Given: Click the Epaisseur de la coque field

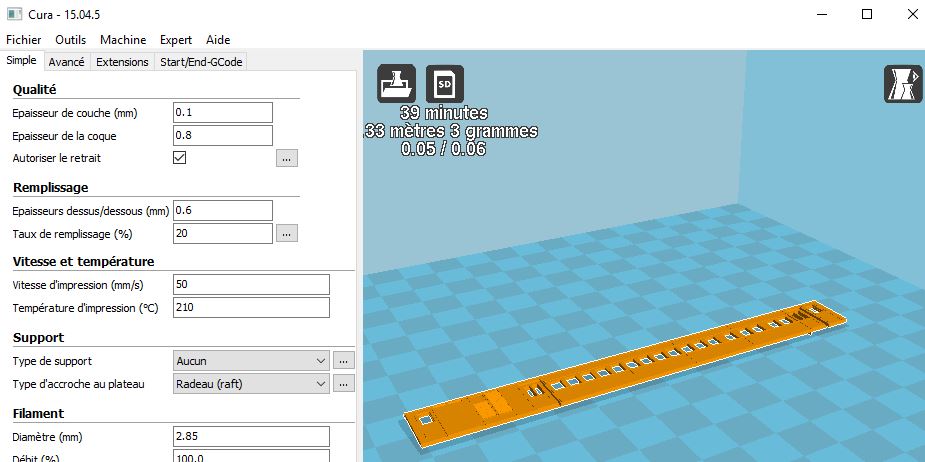Looking at the screenshot, I should pyautogui.click(x=223, y=135).
